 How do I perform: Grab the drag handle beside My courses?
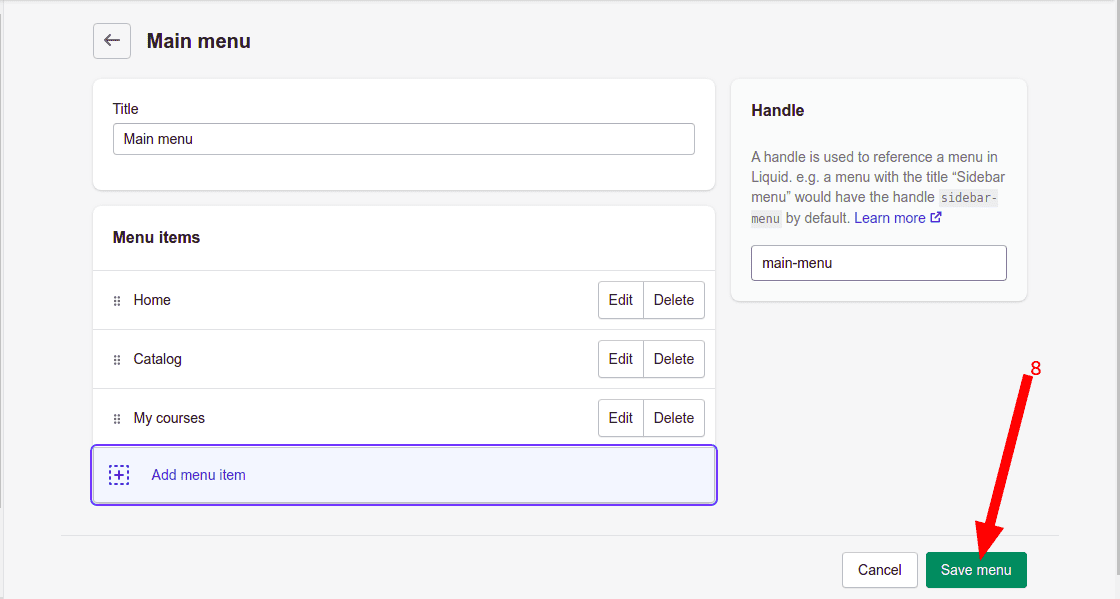[117, 419]
